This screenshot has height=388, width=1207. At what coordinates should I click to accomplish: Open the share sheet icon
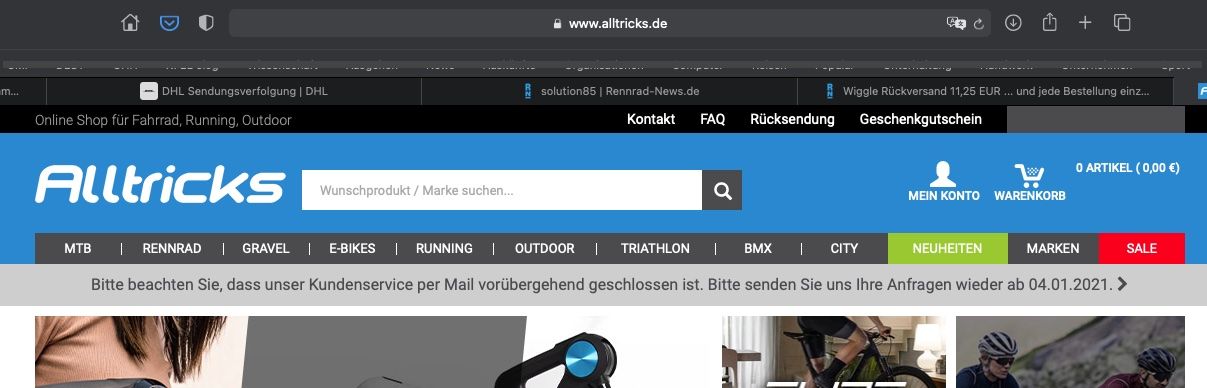coord(1050,22)
